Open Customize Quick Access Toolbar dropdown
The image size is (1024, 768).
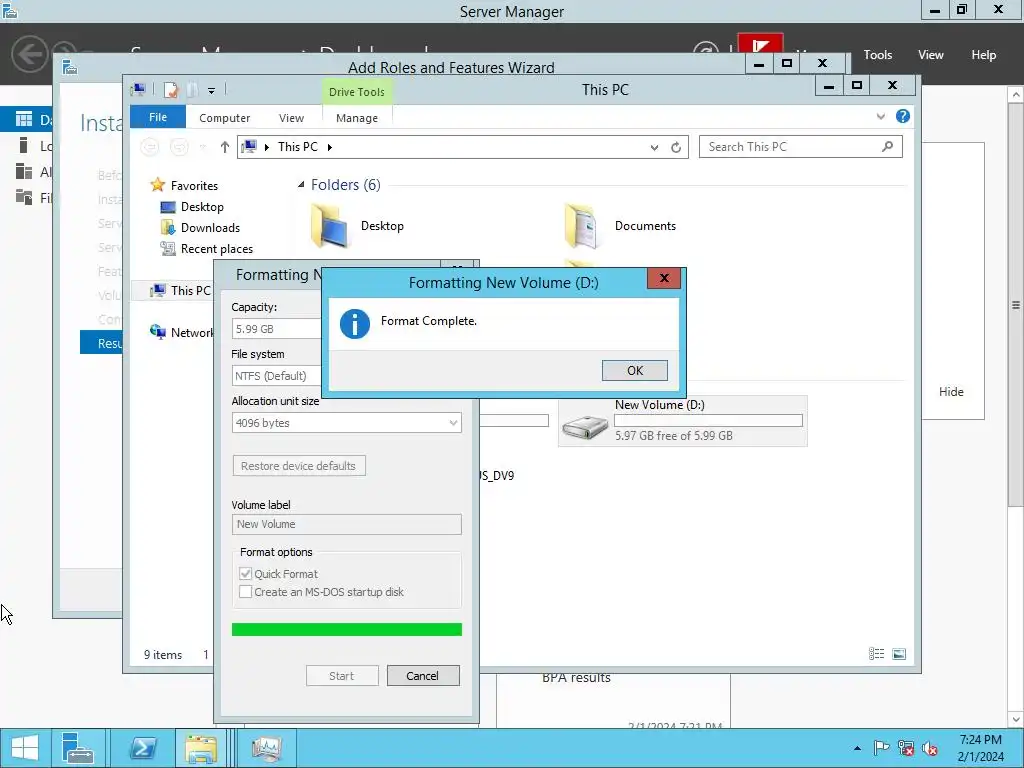pos(212,91)
